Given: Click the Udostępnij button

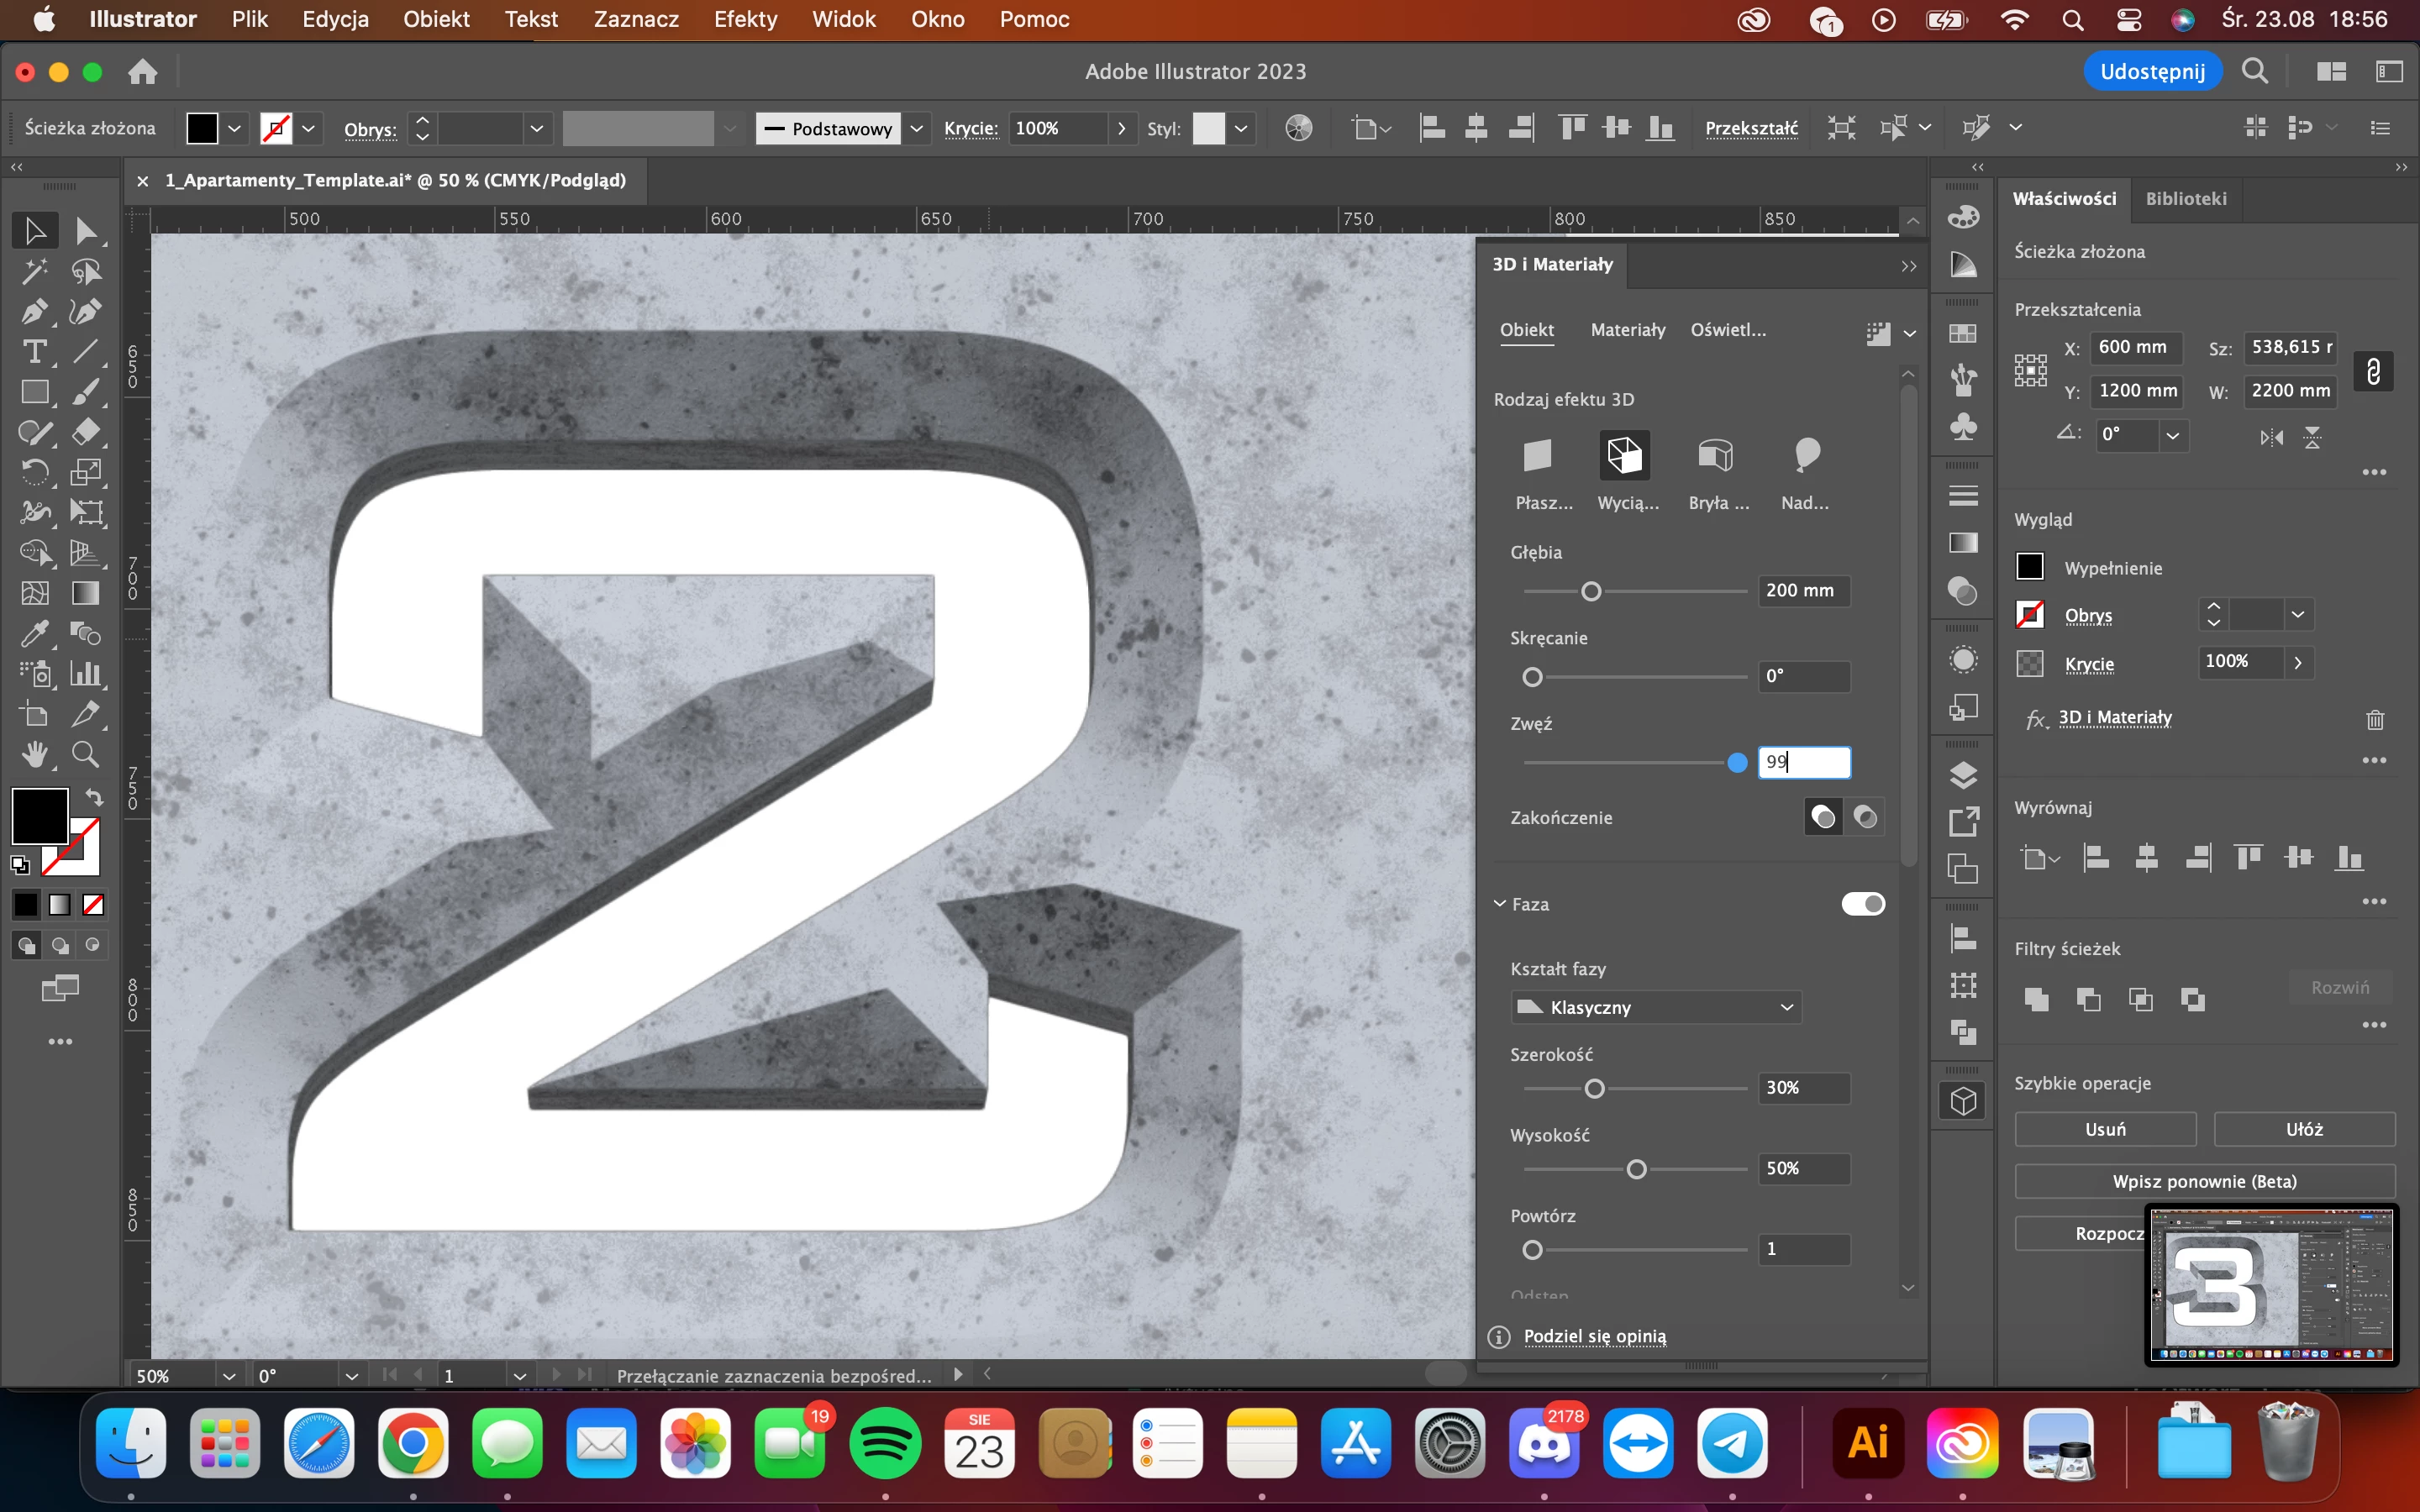Looking at the screenshot, I should point(2152,71).
